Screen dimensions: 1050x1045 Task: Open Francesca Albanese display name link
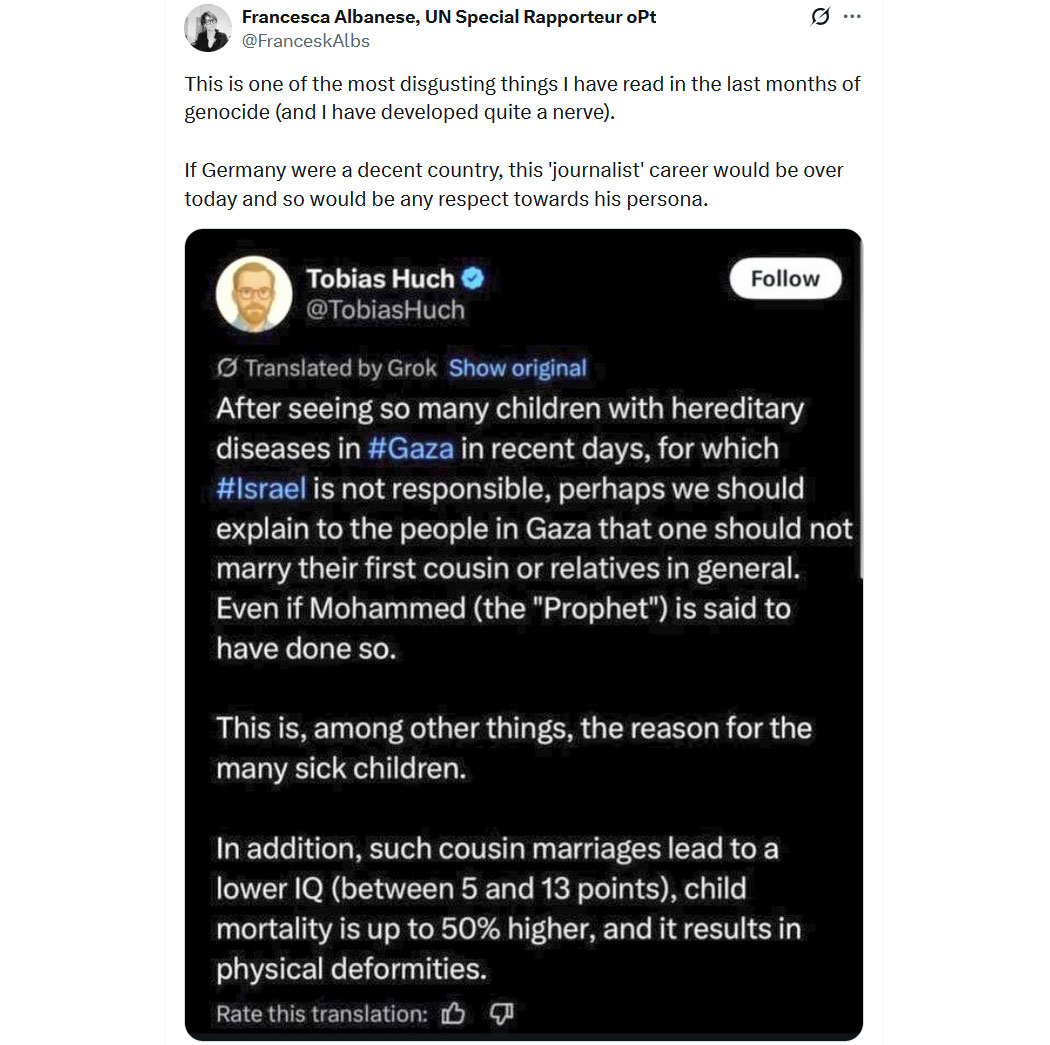449,17
